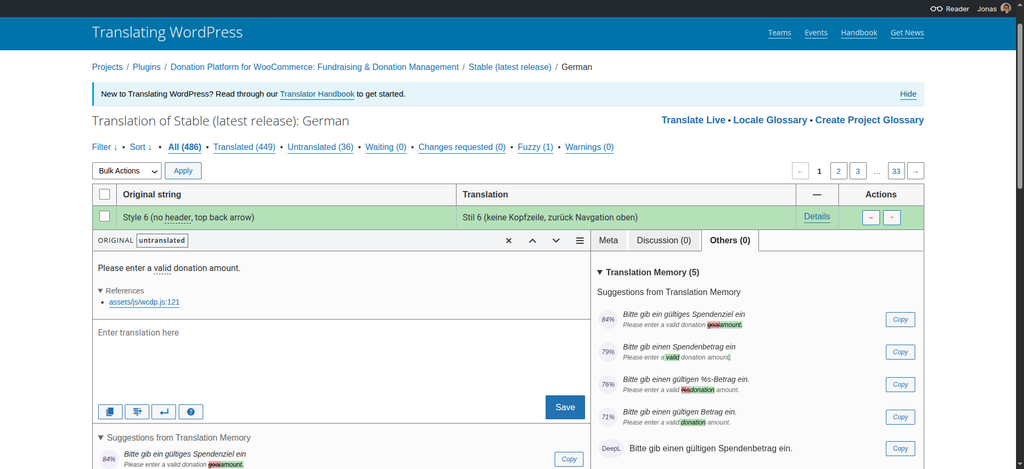Select the Others (0) tab
Image resolution: width=1024 pixels, height=469 pixels.
[729, 240]
